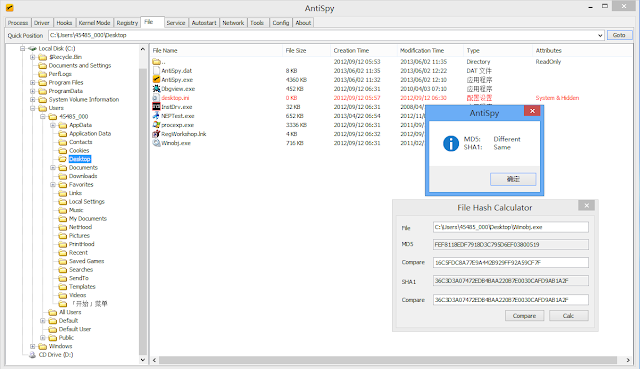Image resolution: width=640 pixels, height=369 pixels.
Task: Click the procexp.exe icon
Action: (156, 124)
